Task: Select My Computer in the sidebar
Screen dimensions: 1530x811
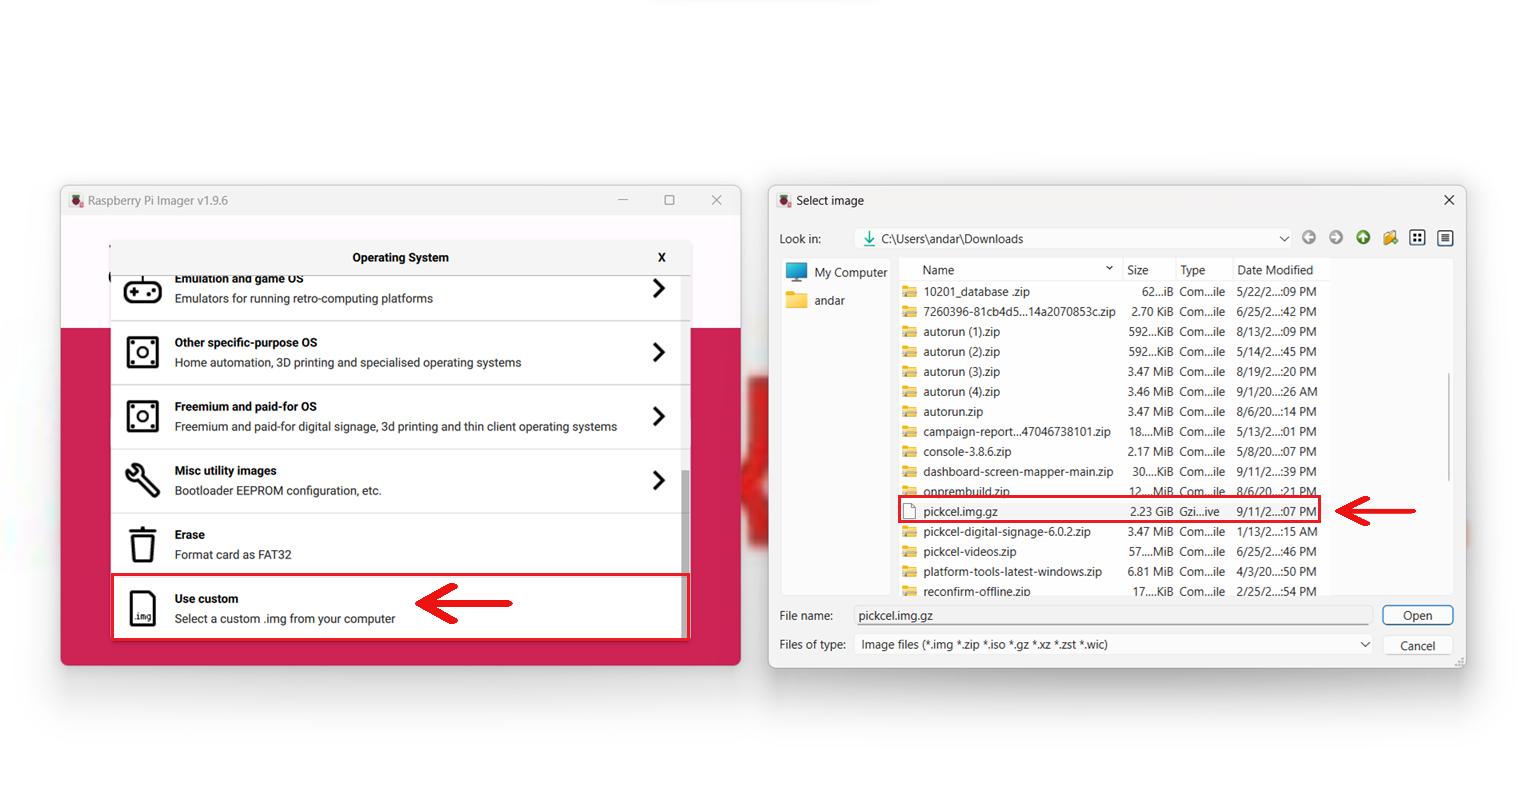Action: click(837, 272)
